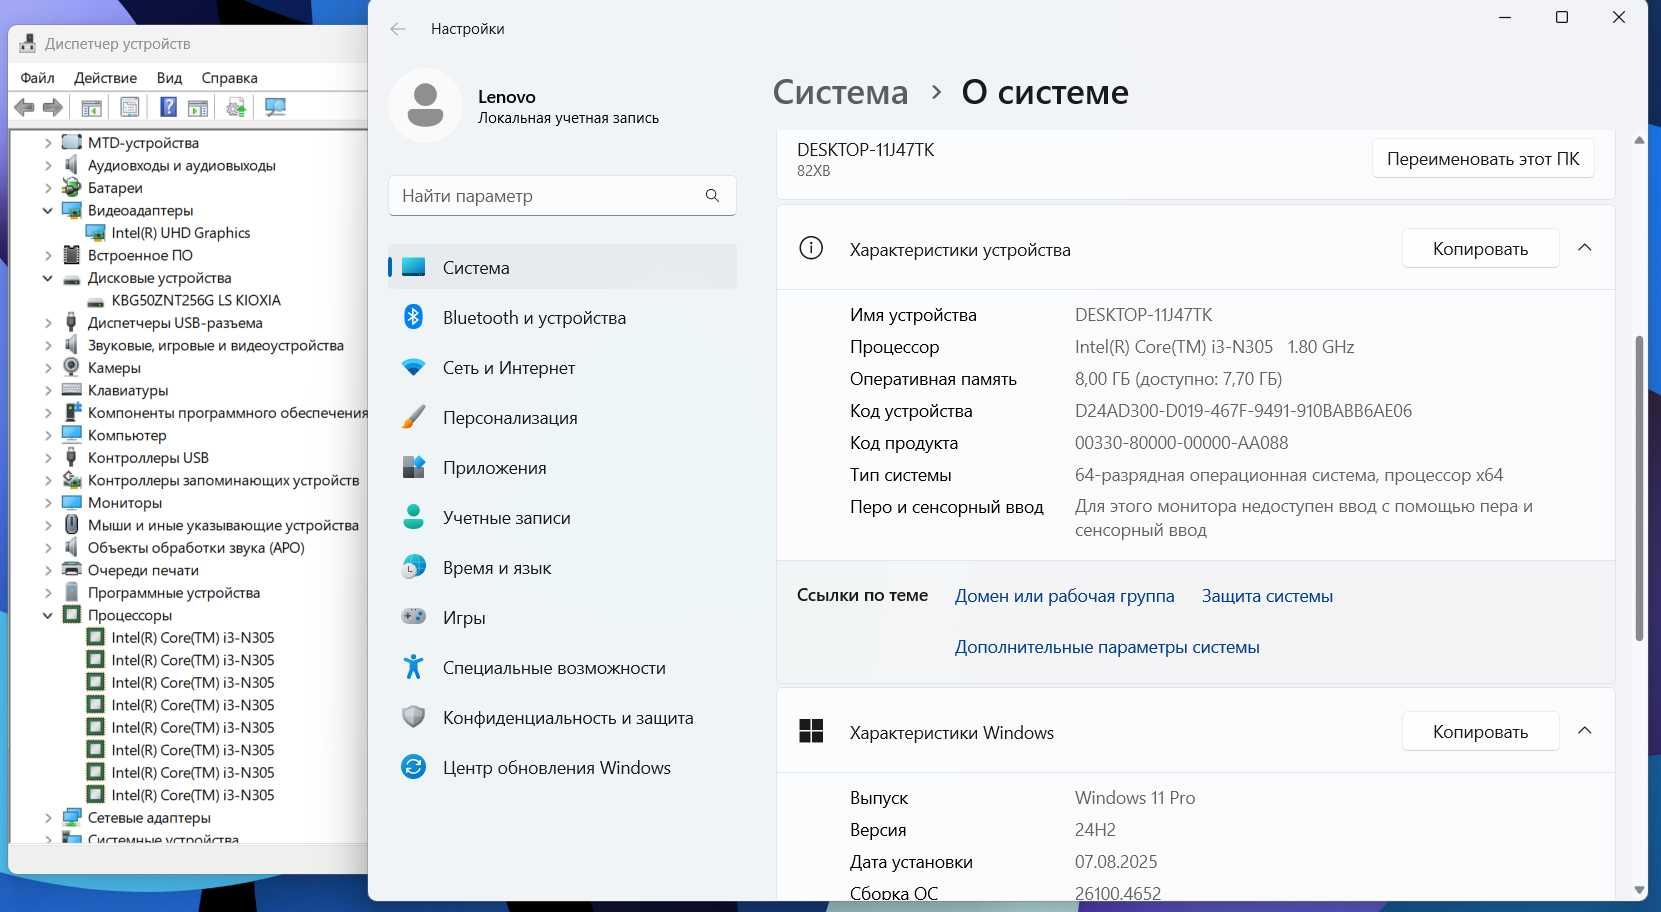Open Дополнительные параметры системы link
The height and width of the screenshot is (912, 1661).
(x=1107, y=647)
